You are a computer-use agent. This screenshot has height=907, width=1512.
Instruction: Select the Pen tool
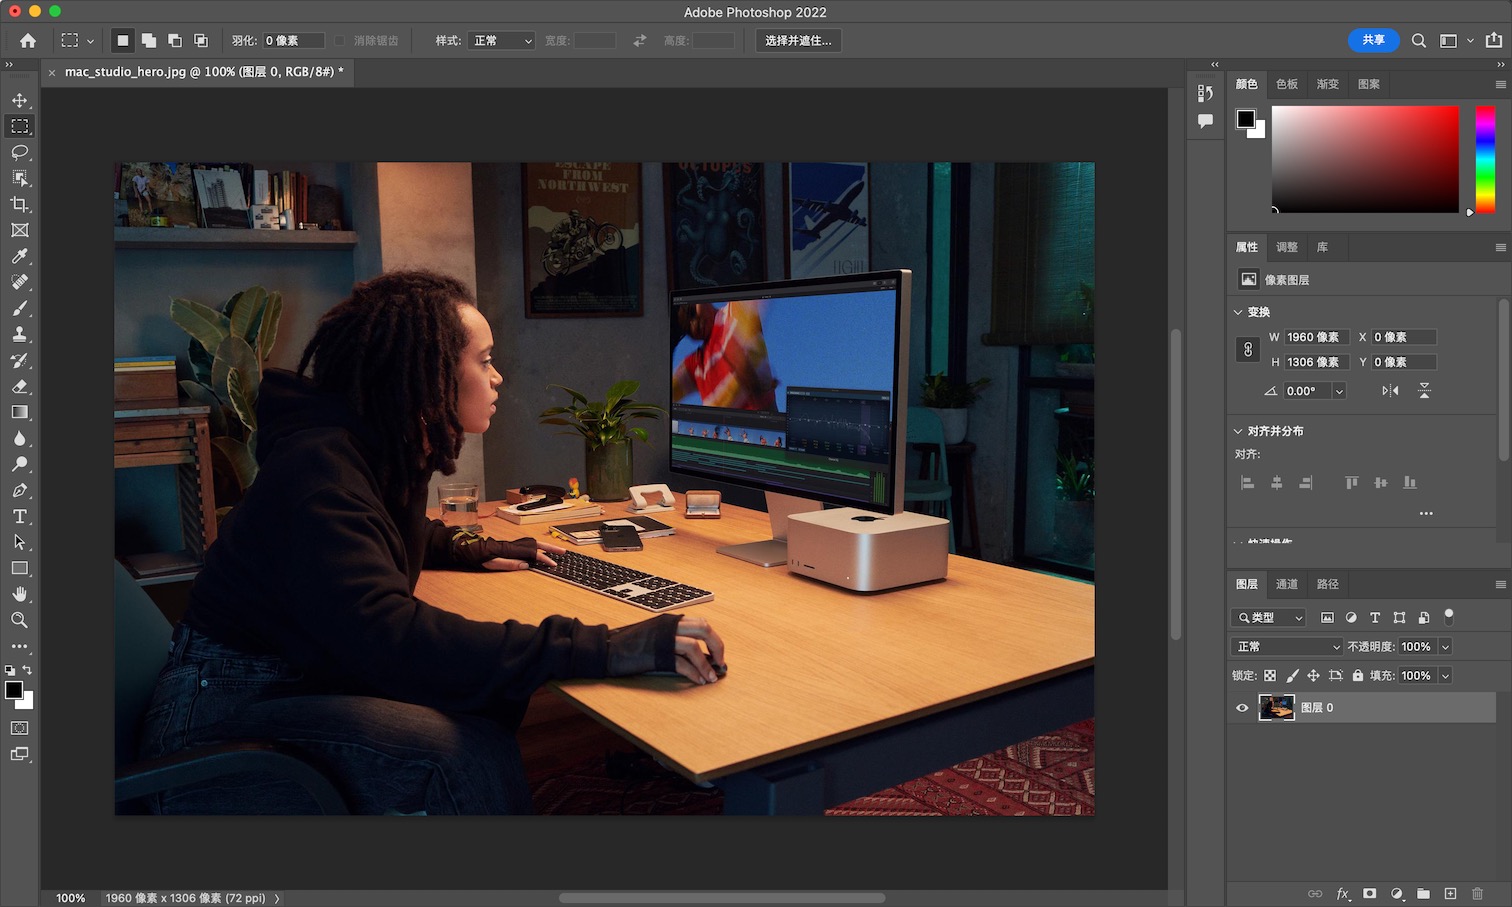19,490
